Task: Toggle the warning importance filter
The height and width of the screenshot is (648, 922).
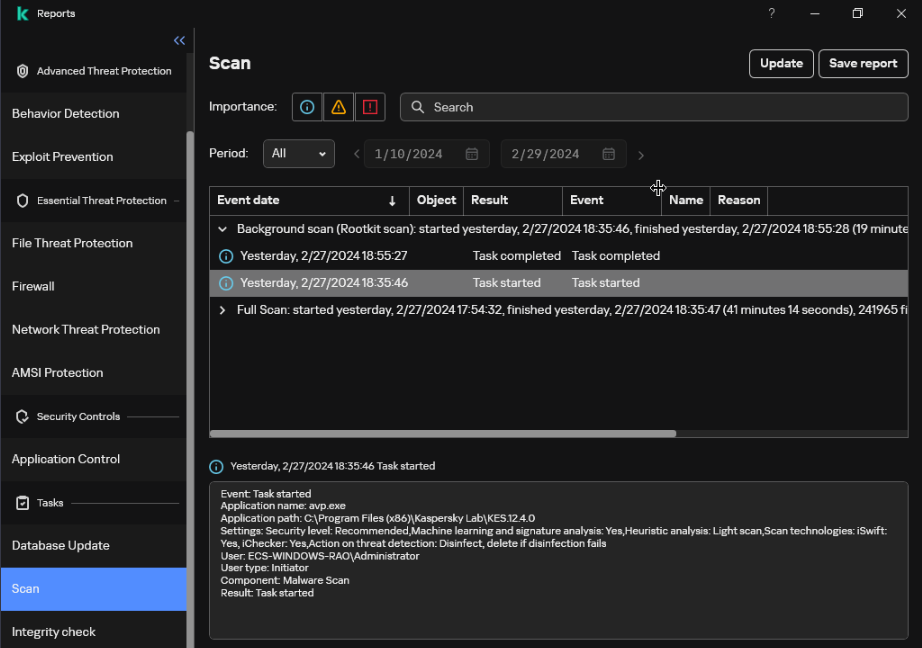Action: coord(339,107)
